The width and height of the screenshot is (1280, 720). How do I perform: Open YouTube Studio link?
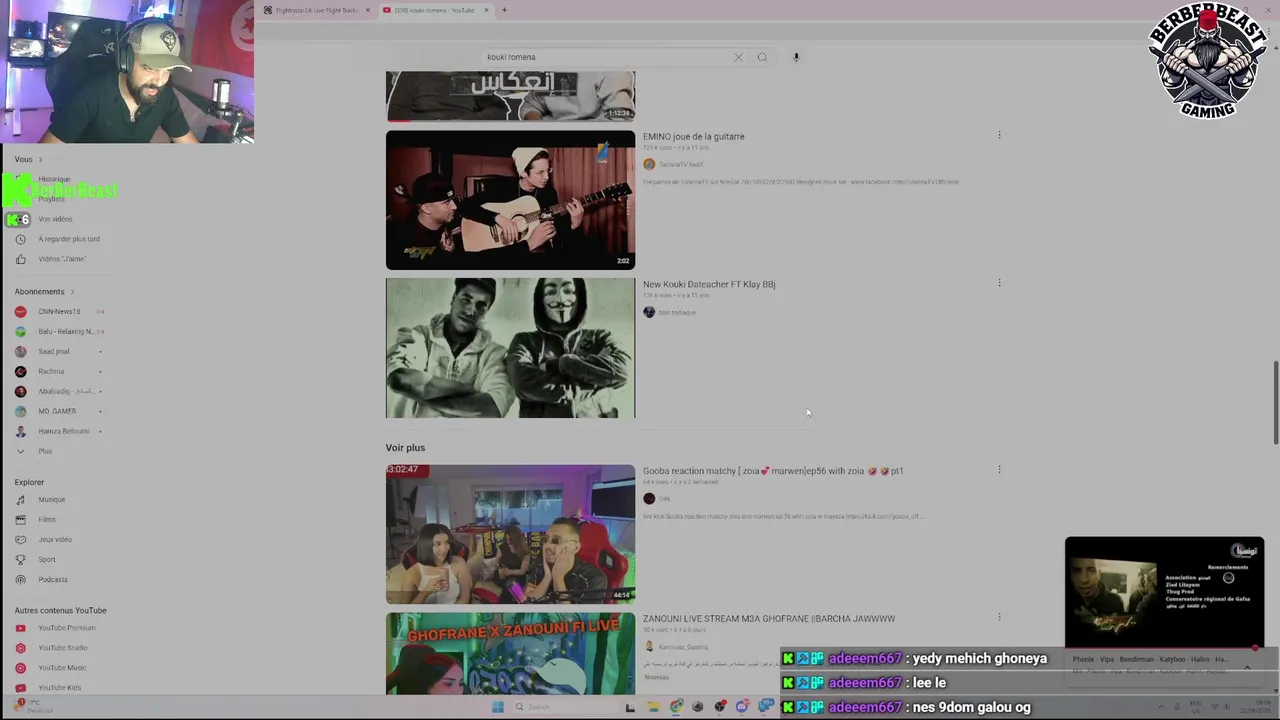pos(62,648)
